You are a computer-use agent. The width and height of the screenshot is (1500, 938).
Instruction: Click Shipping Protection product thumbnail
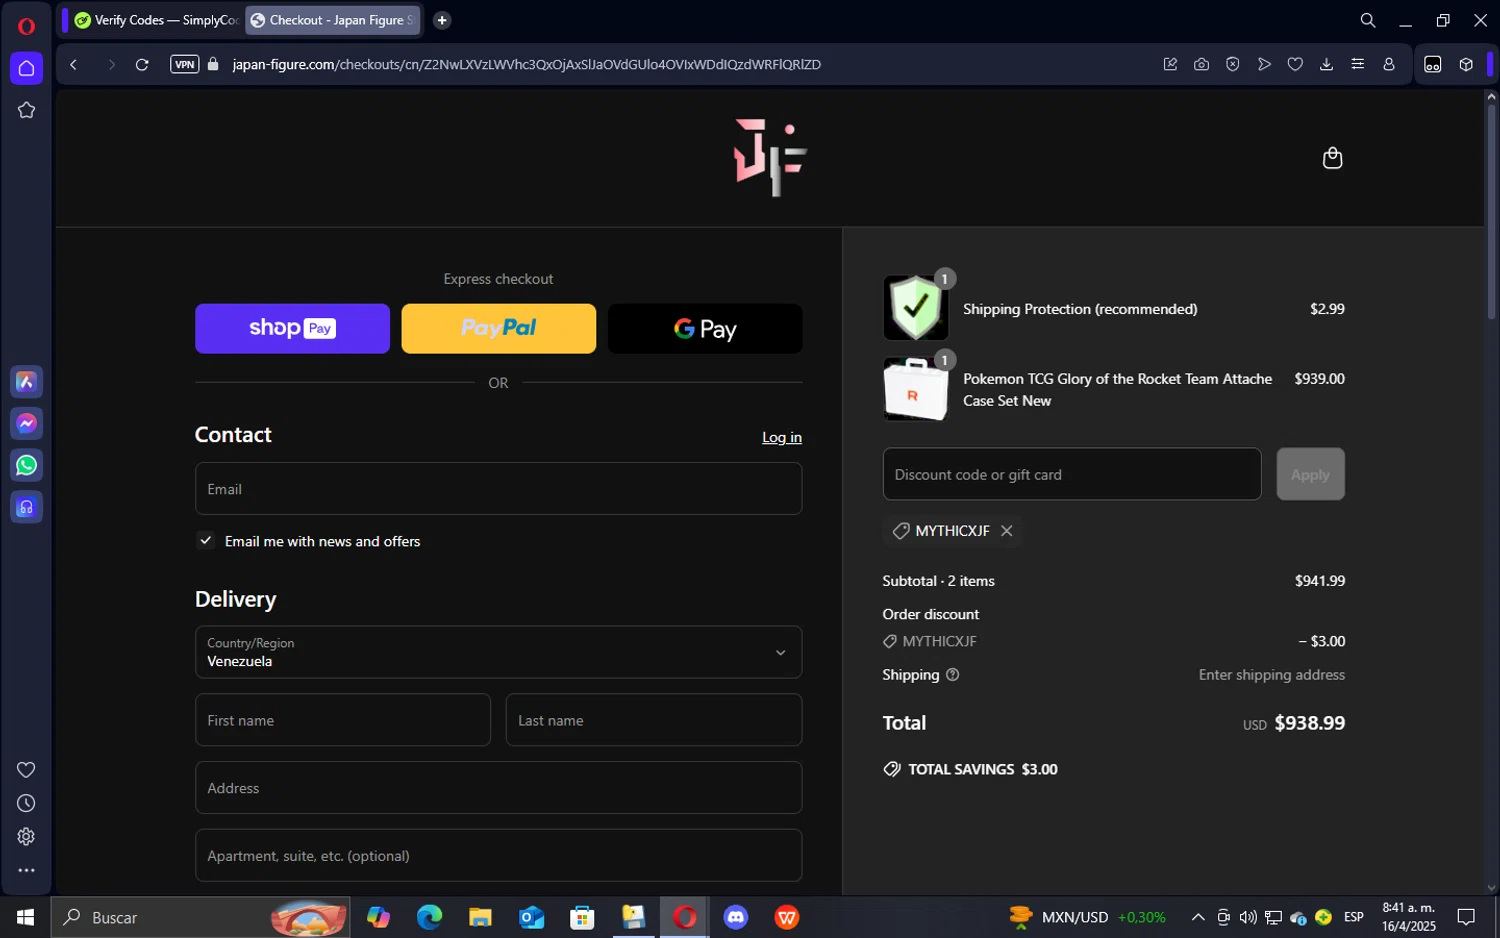click(916, 308)
